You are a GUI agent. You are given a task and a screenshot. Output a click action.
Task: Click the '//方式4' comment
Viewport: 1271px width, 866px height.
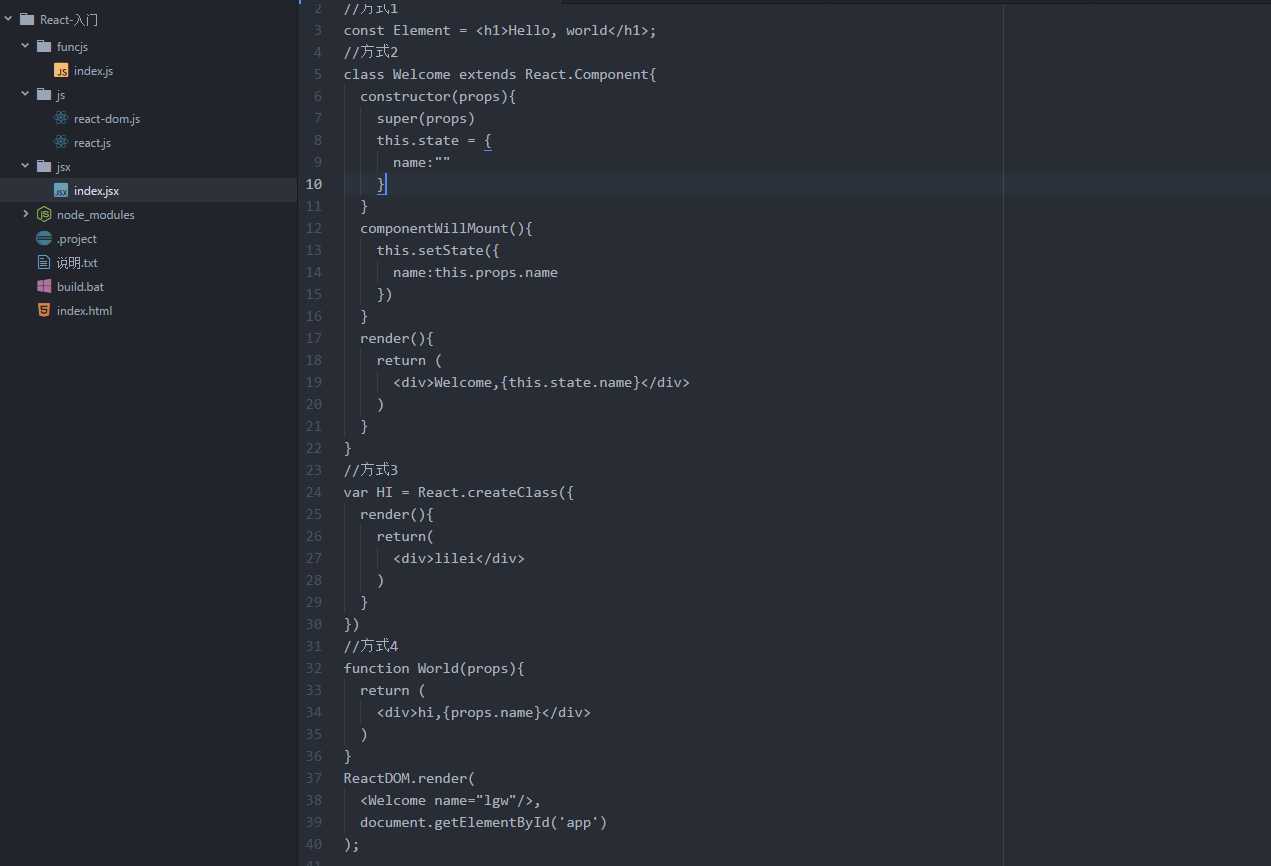[x=371, y=646]
